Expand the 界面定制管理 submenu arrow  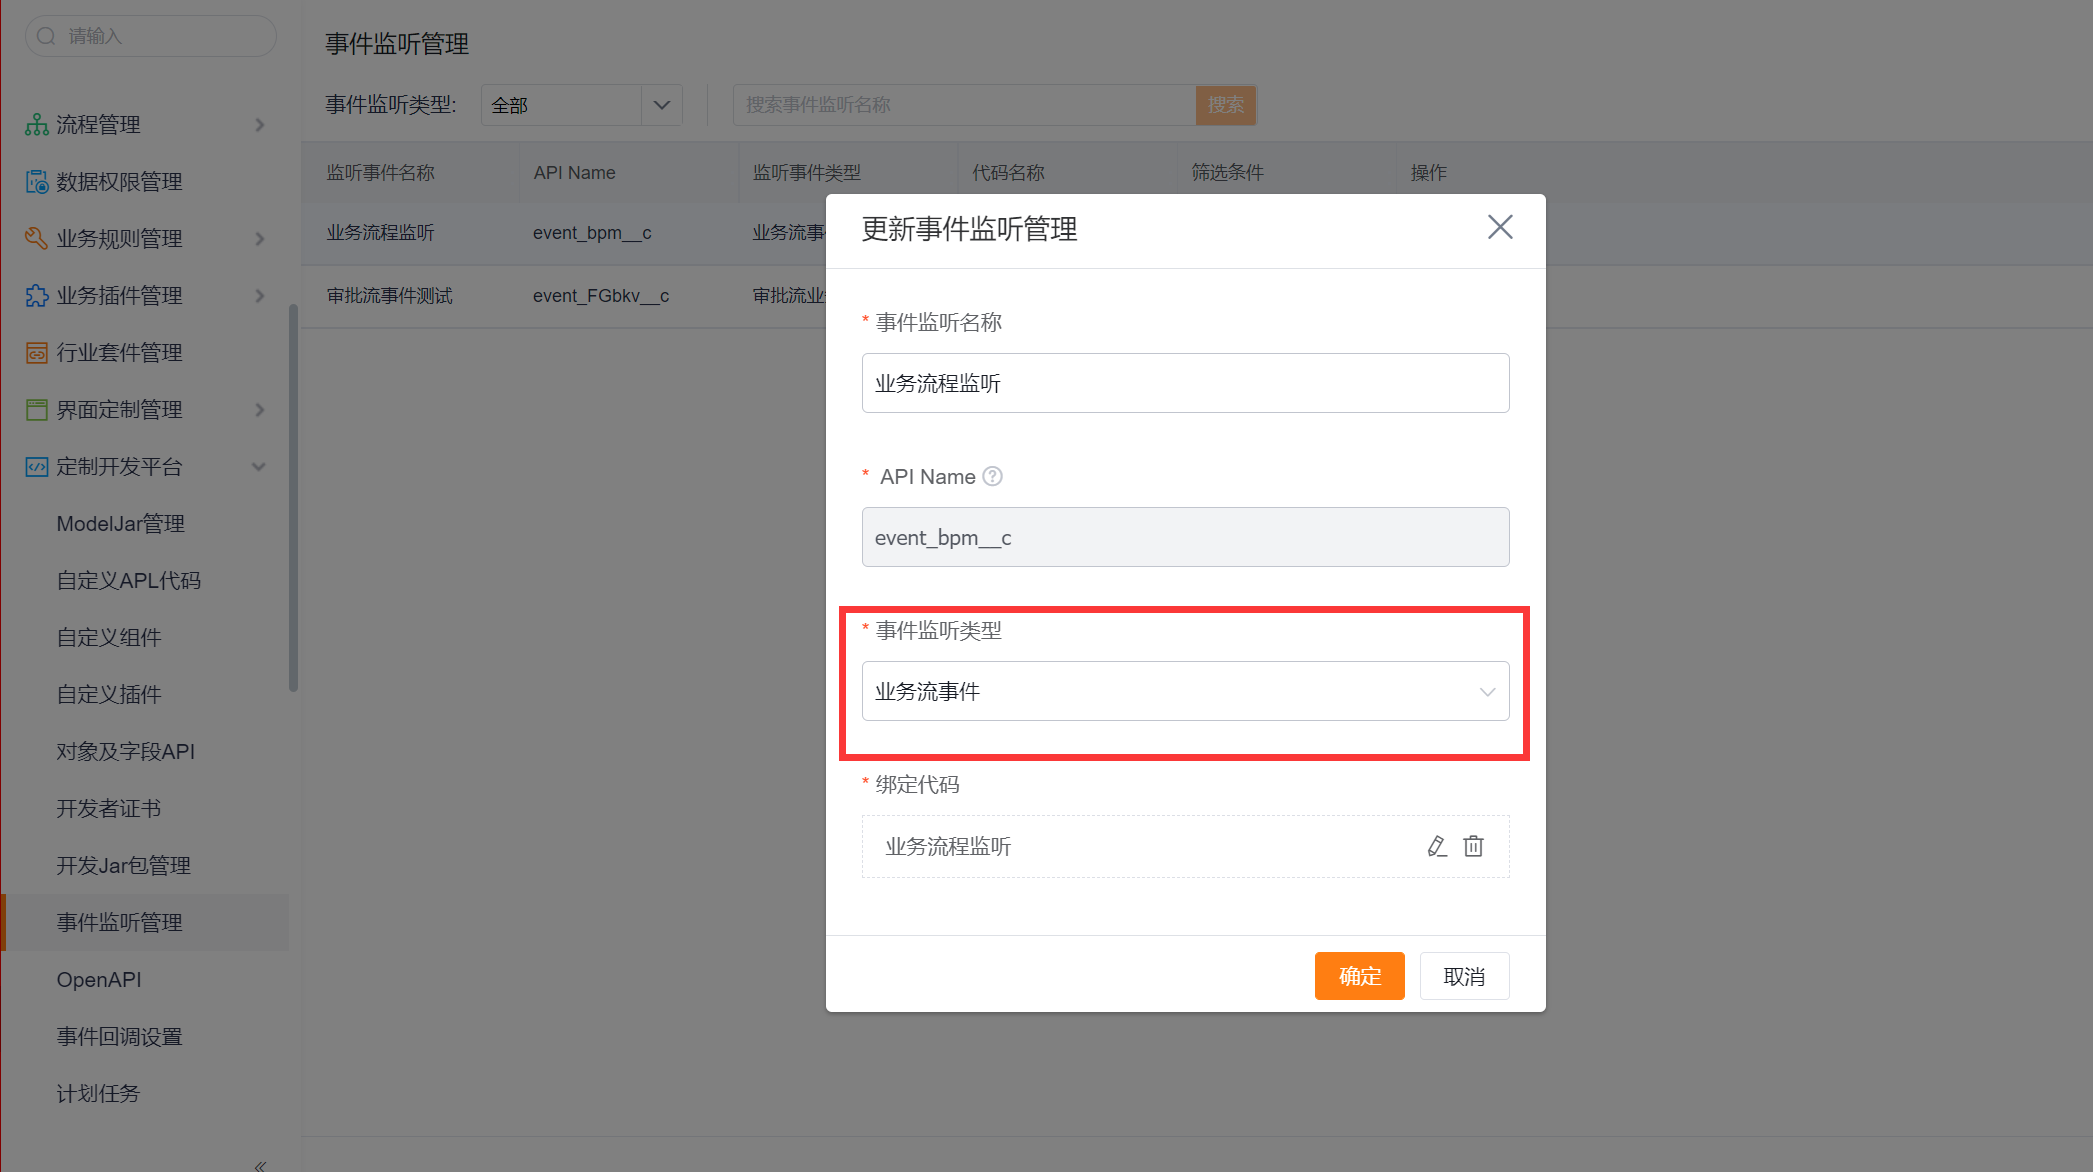coord(260,410)
